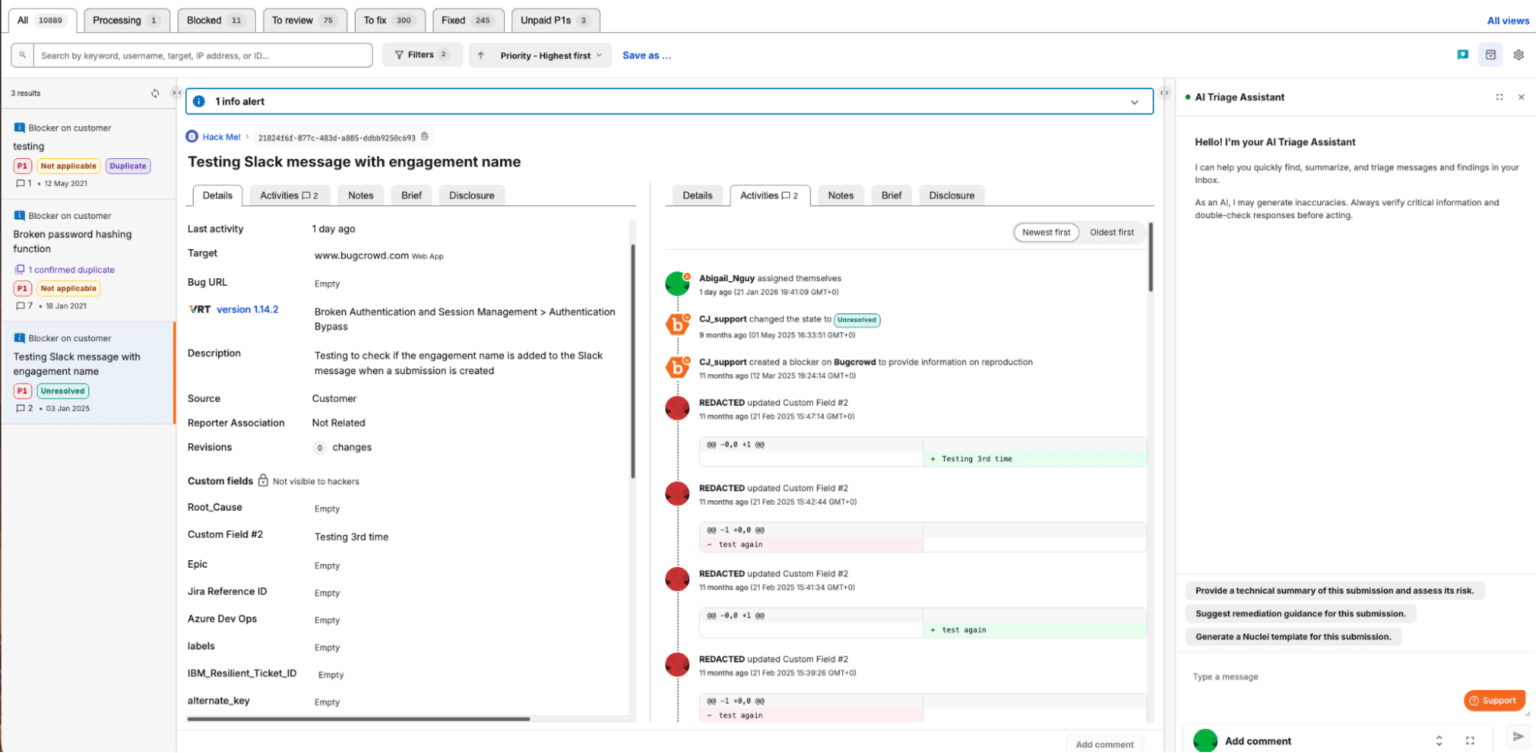The width and height of the screenshot is (1536, 753).
Task: Open the right pane Disclosure tab
Action: click(x=952, y=195)
